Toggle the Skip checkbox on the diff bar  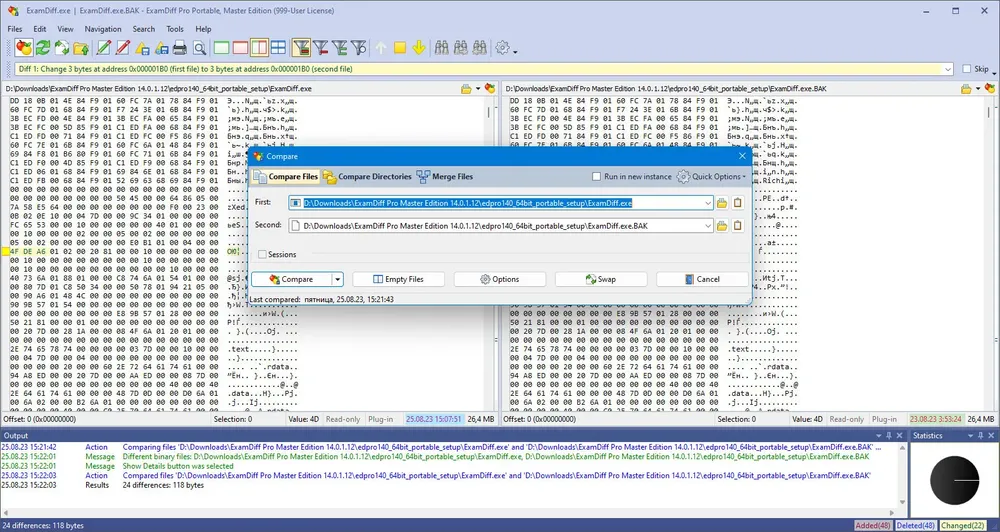[967, 69]
